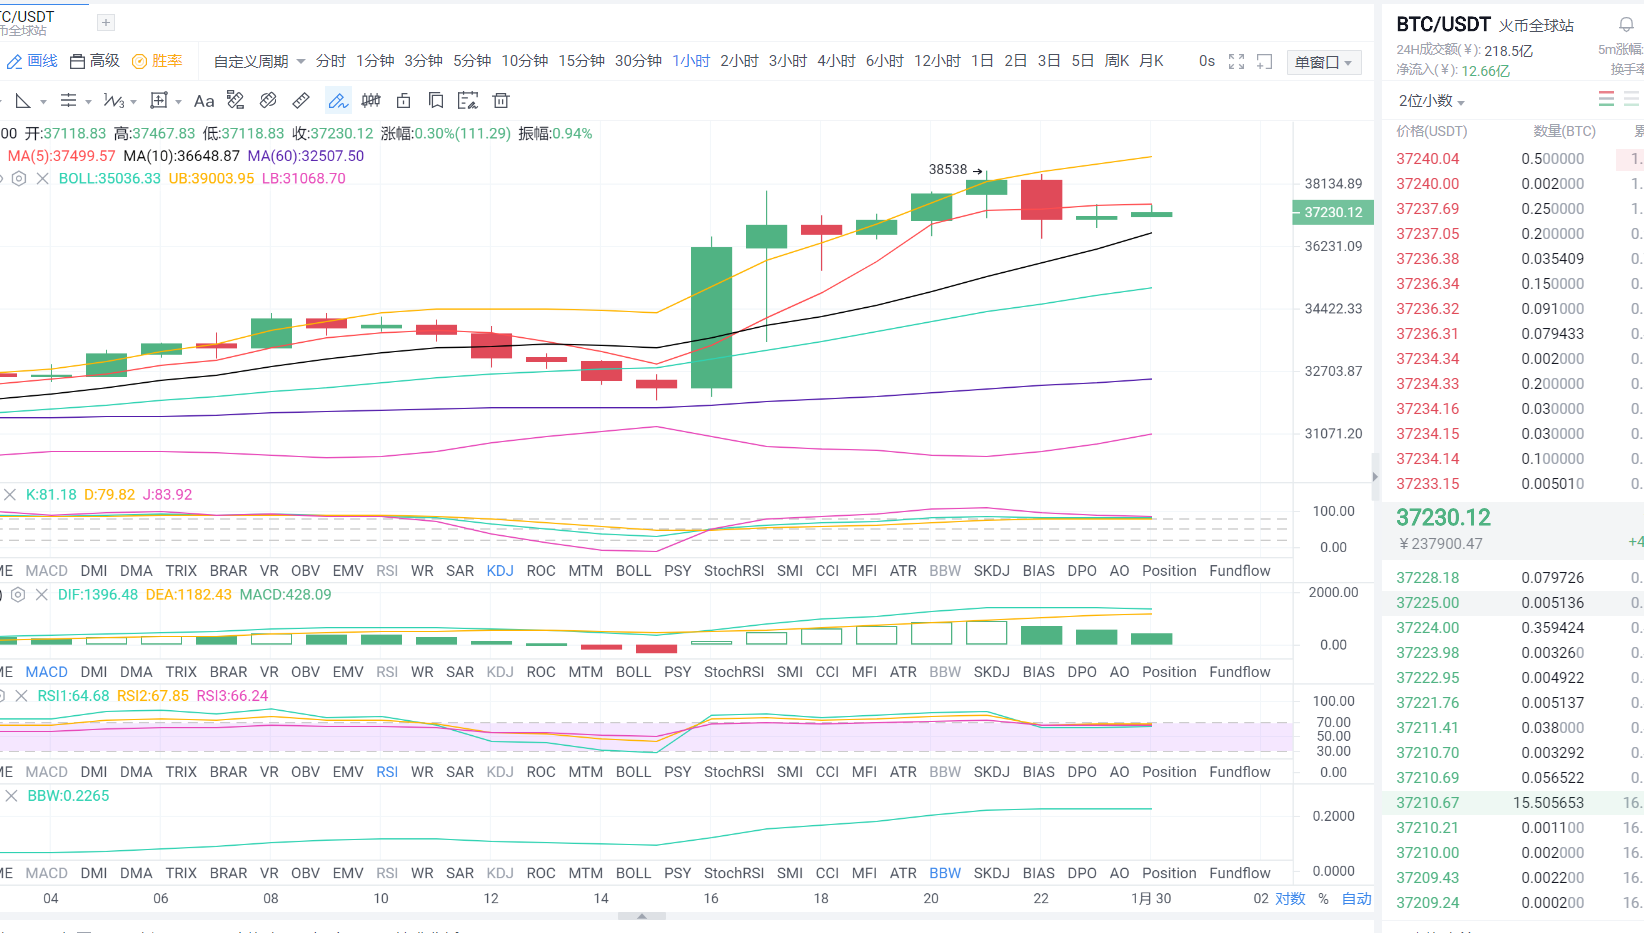Click the overlapping circles measure tool
Screen dimensions: 1644x933
(268, 101)
